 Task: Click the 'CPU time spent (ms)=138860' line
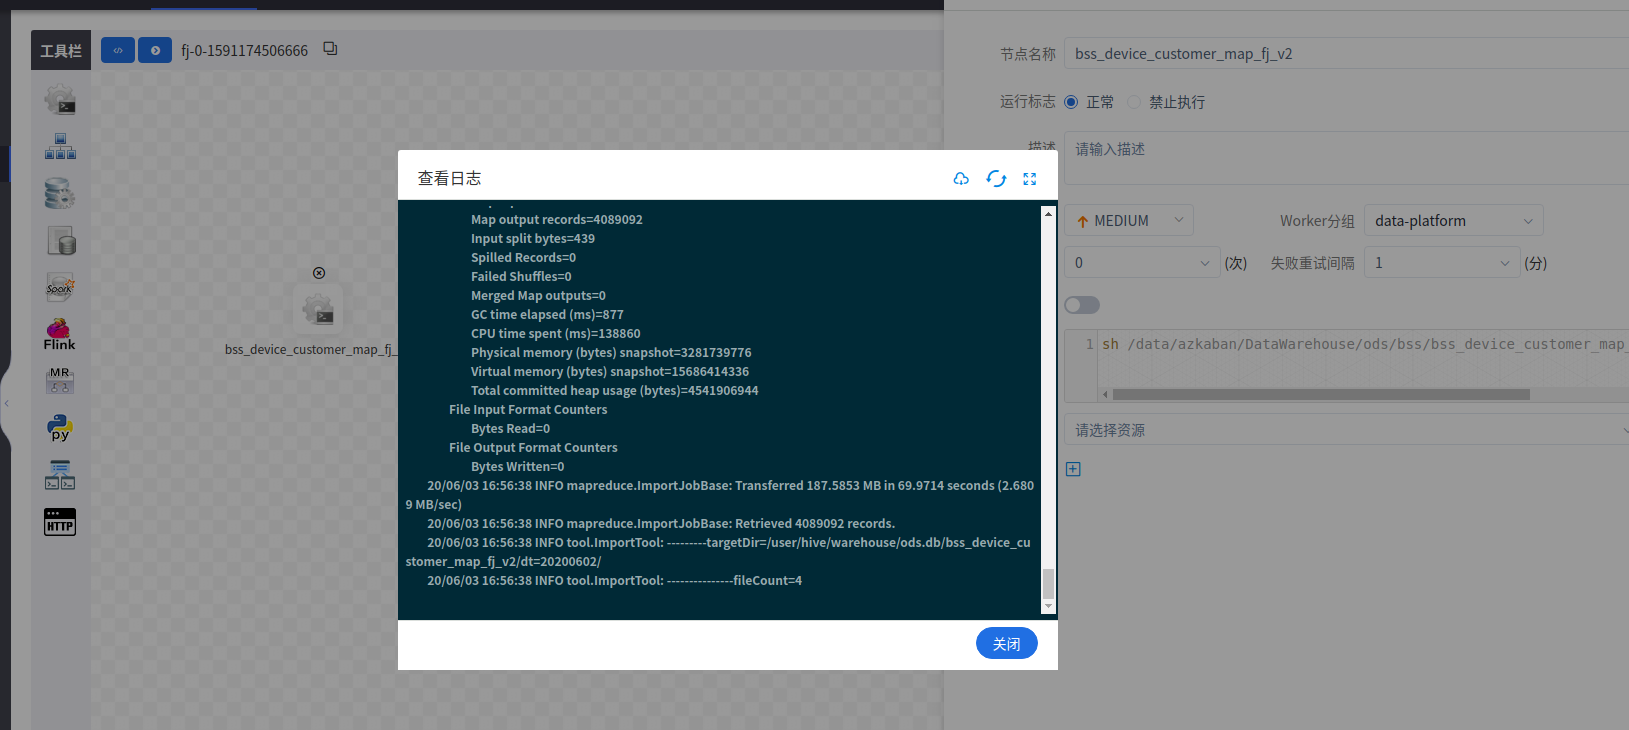click(x=556, y=334)
